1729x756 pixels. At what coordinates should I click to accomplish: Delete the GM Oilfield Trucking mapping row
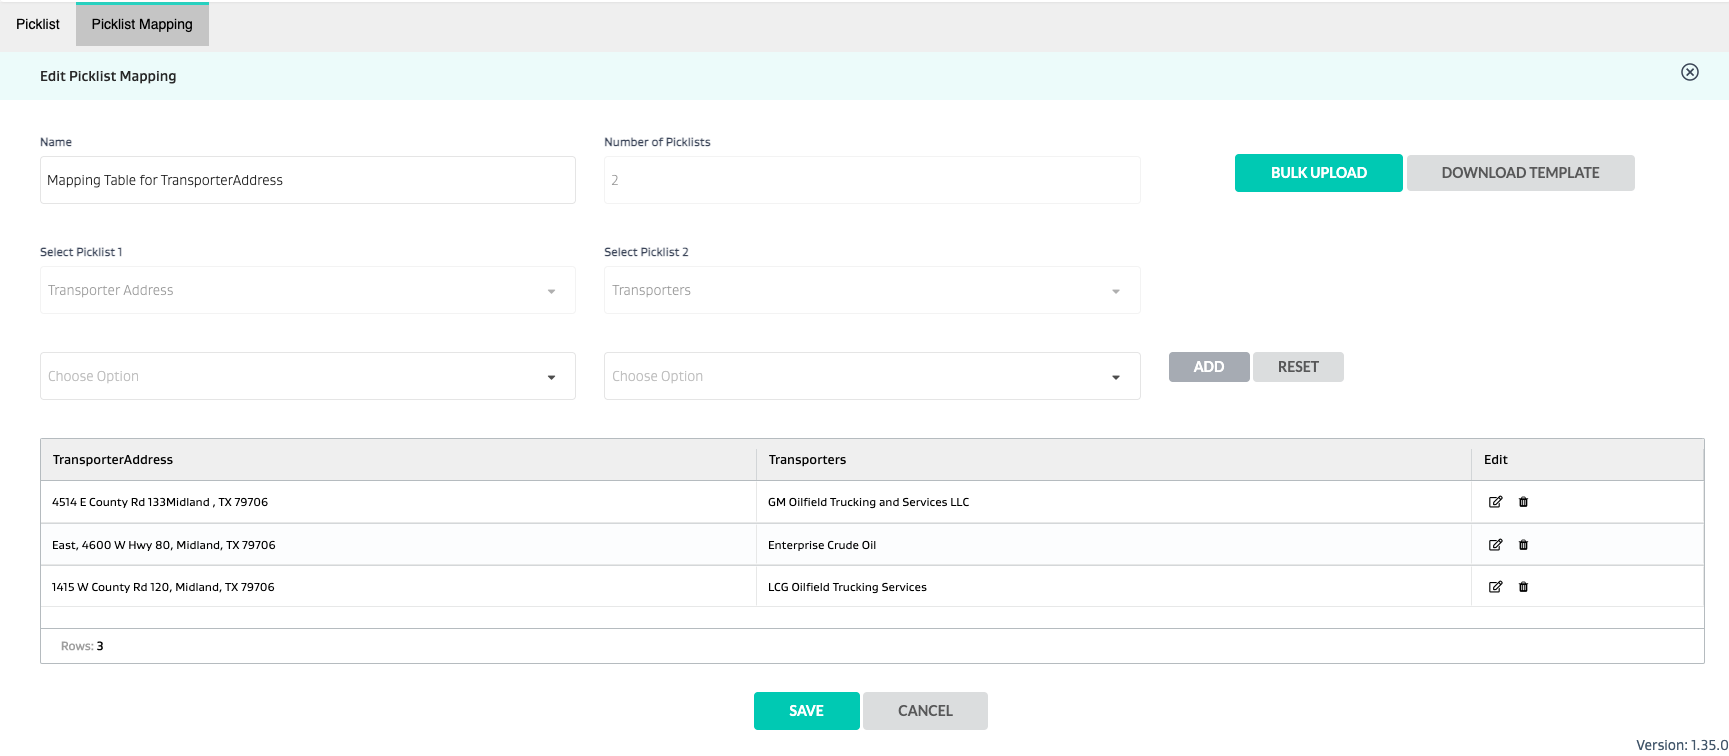pos(1523,502)
